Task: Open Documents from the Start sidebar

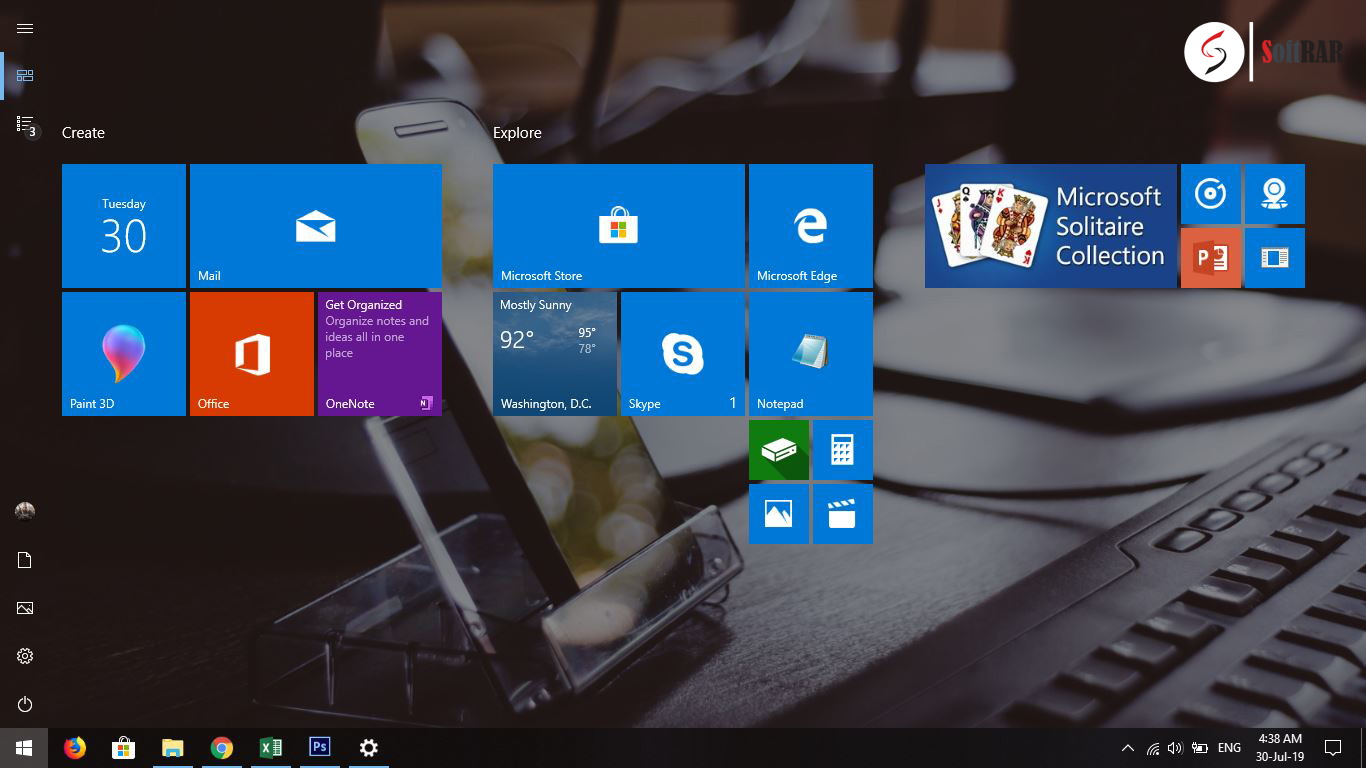Action: coord(25,560)
